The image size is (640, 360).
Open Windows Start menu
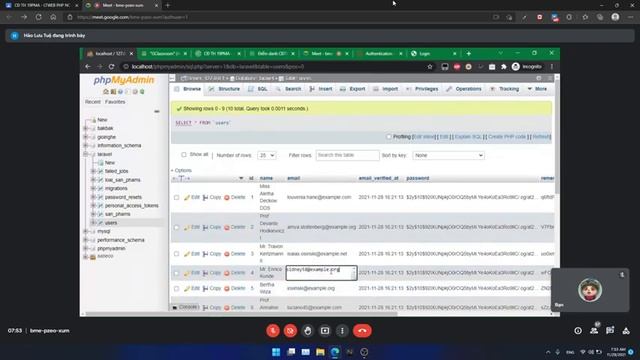(x=276, y=352)
